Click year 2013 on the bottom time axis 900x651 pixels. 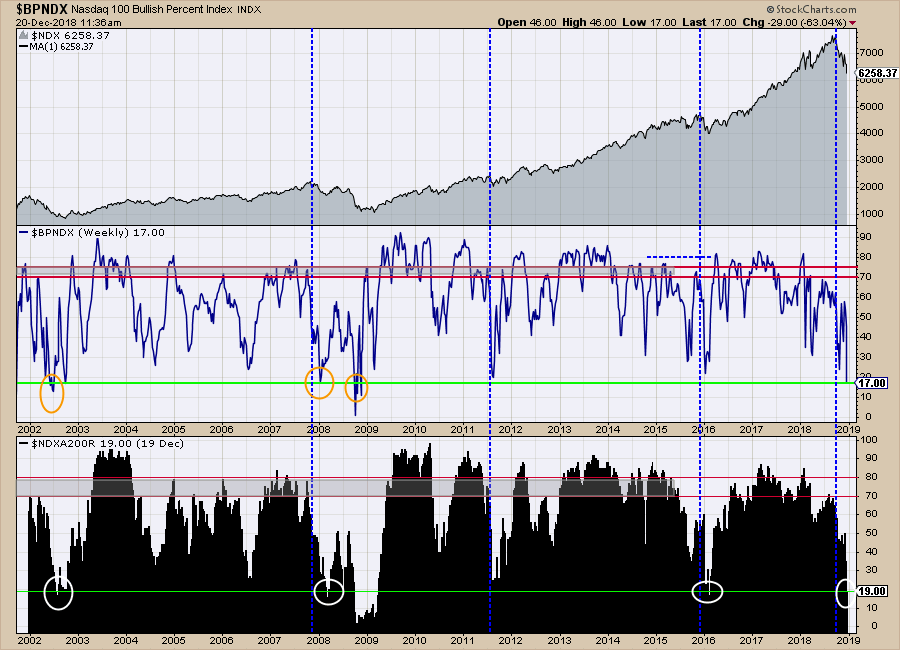tap(559, 640)
